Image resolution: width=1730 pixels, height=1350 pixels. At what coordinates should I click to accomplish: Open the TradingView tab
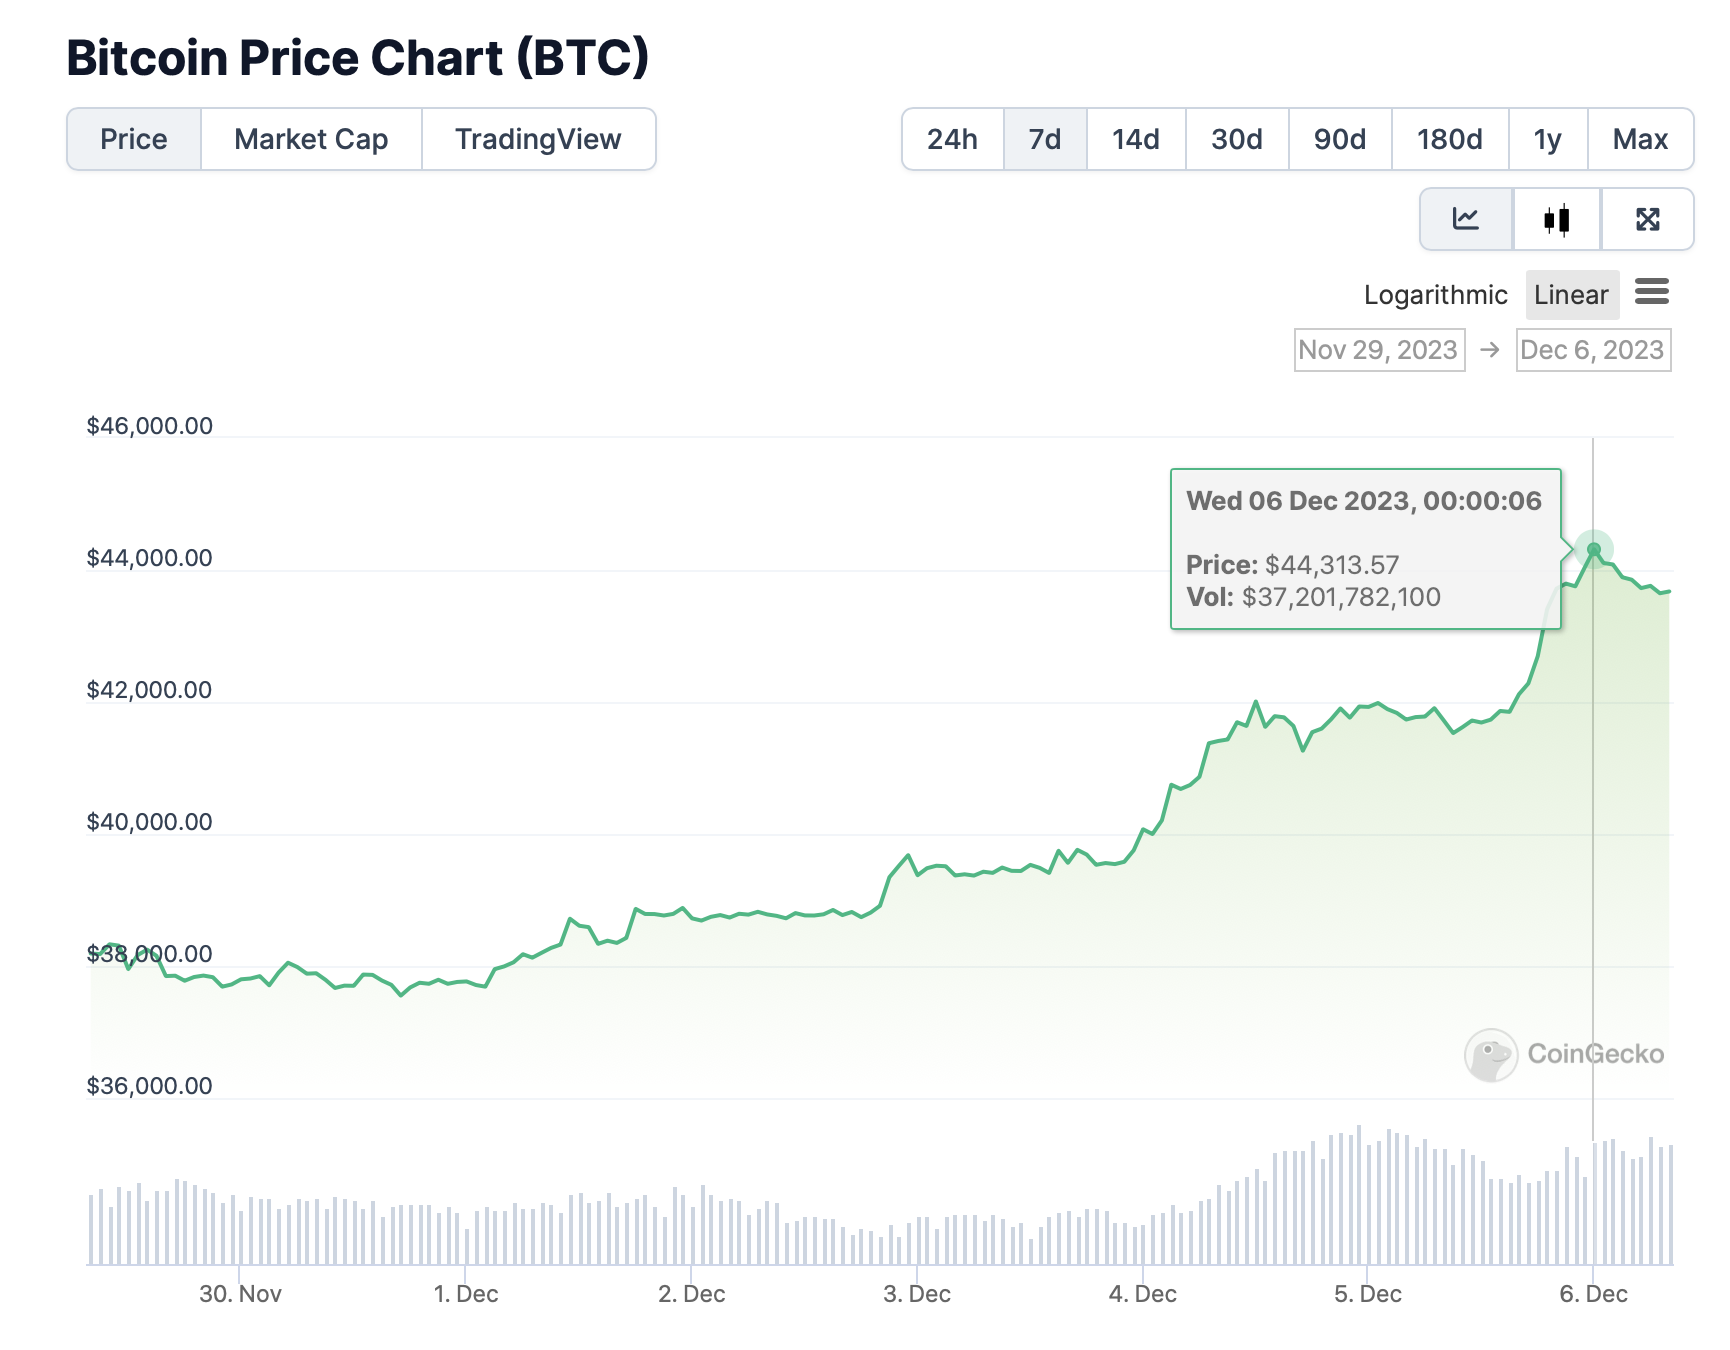538,139
